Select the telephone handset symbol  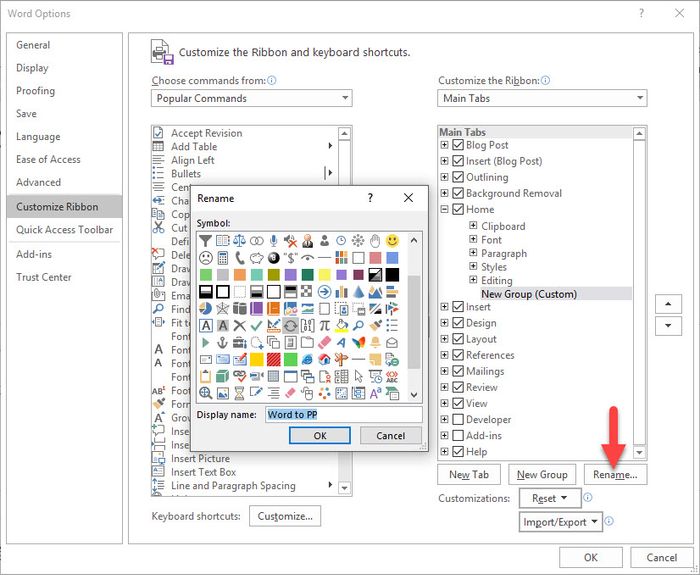point(239,258)
